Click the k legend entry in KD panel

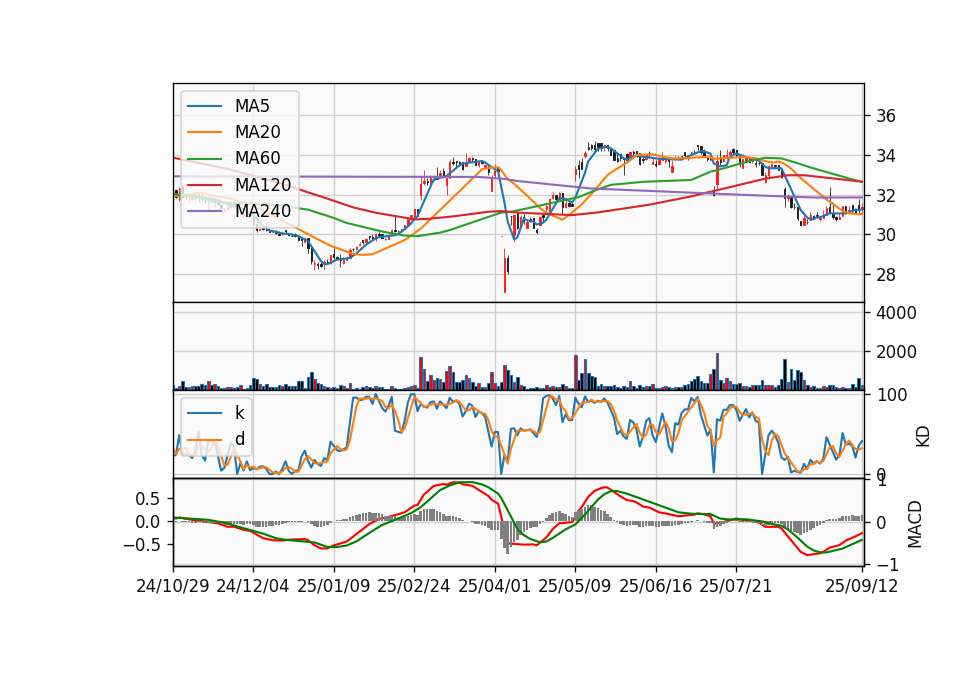tap(239, 413)
